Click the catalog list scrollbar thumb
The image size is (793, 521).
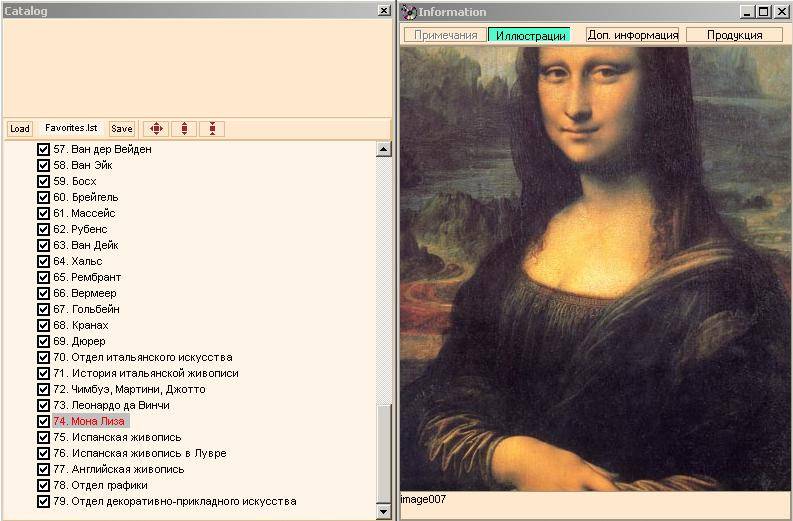(383, 454)
